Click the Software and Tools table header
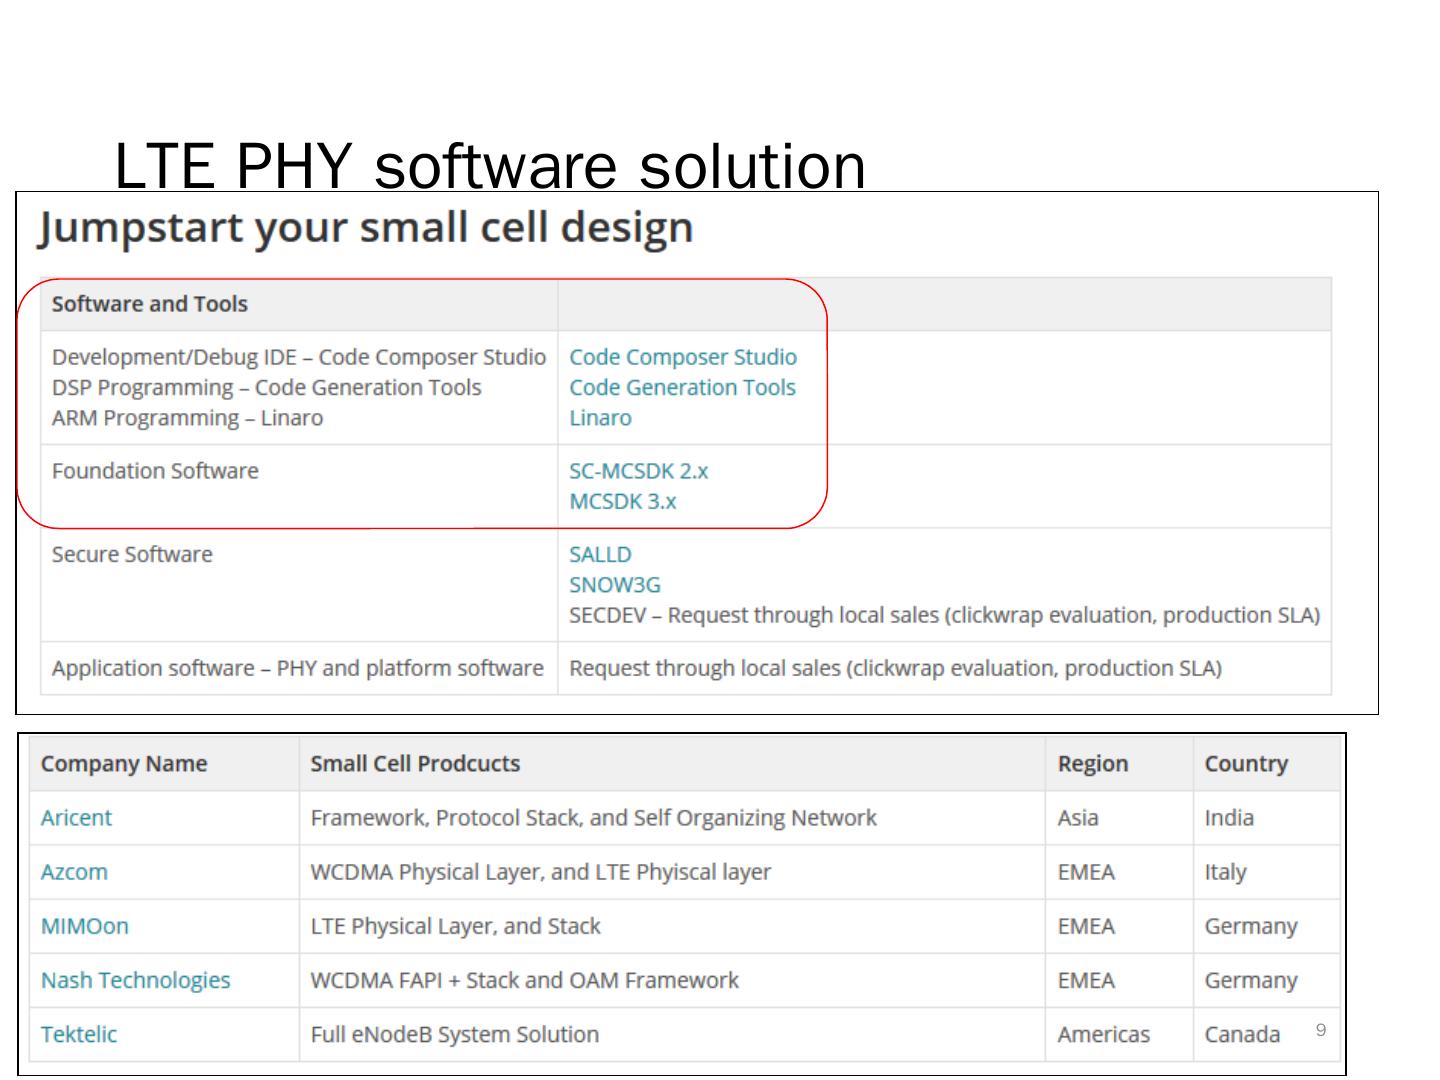 pyautogui.click(x=149, y=304)
